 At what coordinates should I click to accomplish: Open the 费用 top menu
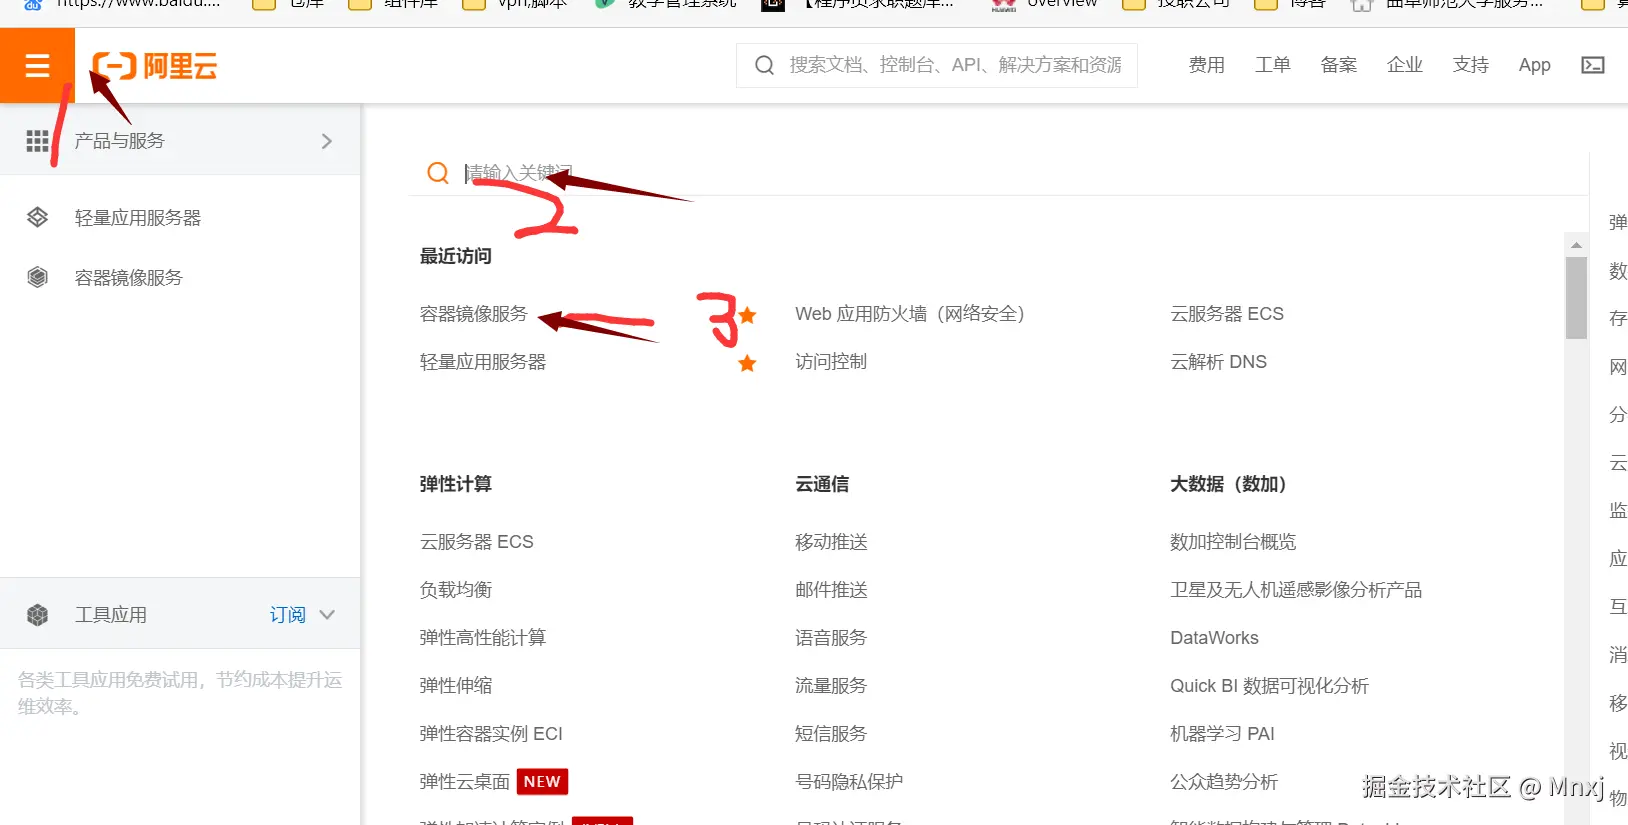coord(1207,65)
